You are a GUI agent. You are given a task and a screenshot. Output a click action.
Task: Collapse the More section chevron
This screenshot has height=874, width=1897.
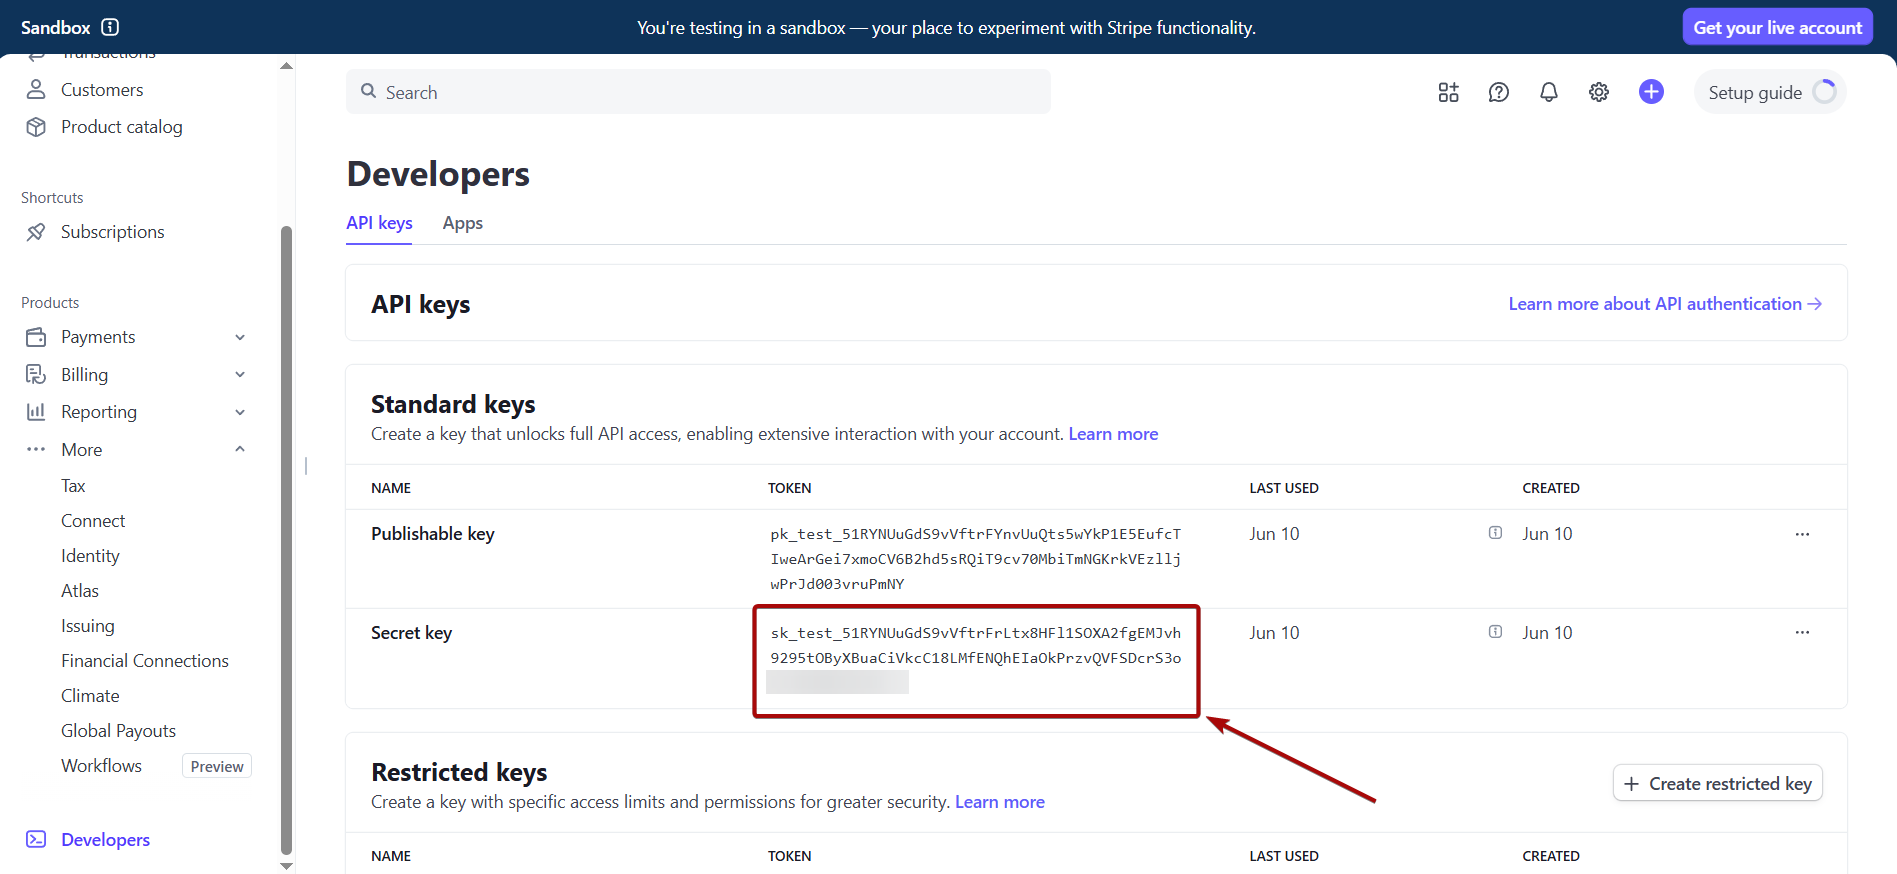240,449
